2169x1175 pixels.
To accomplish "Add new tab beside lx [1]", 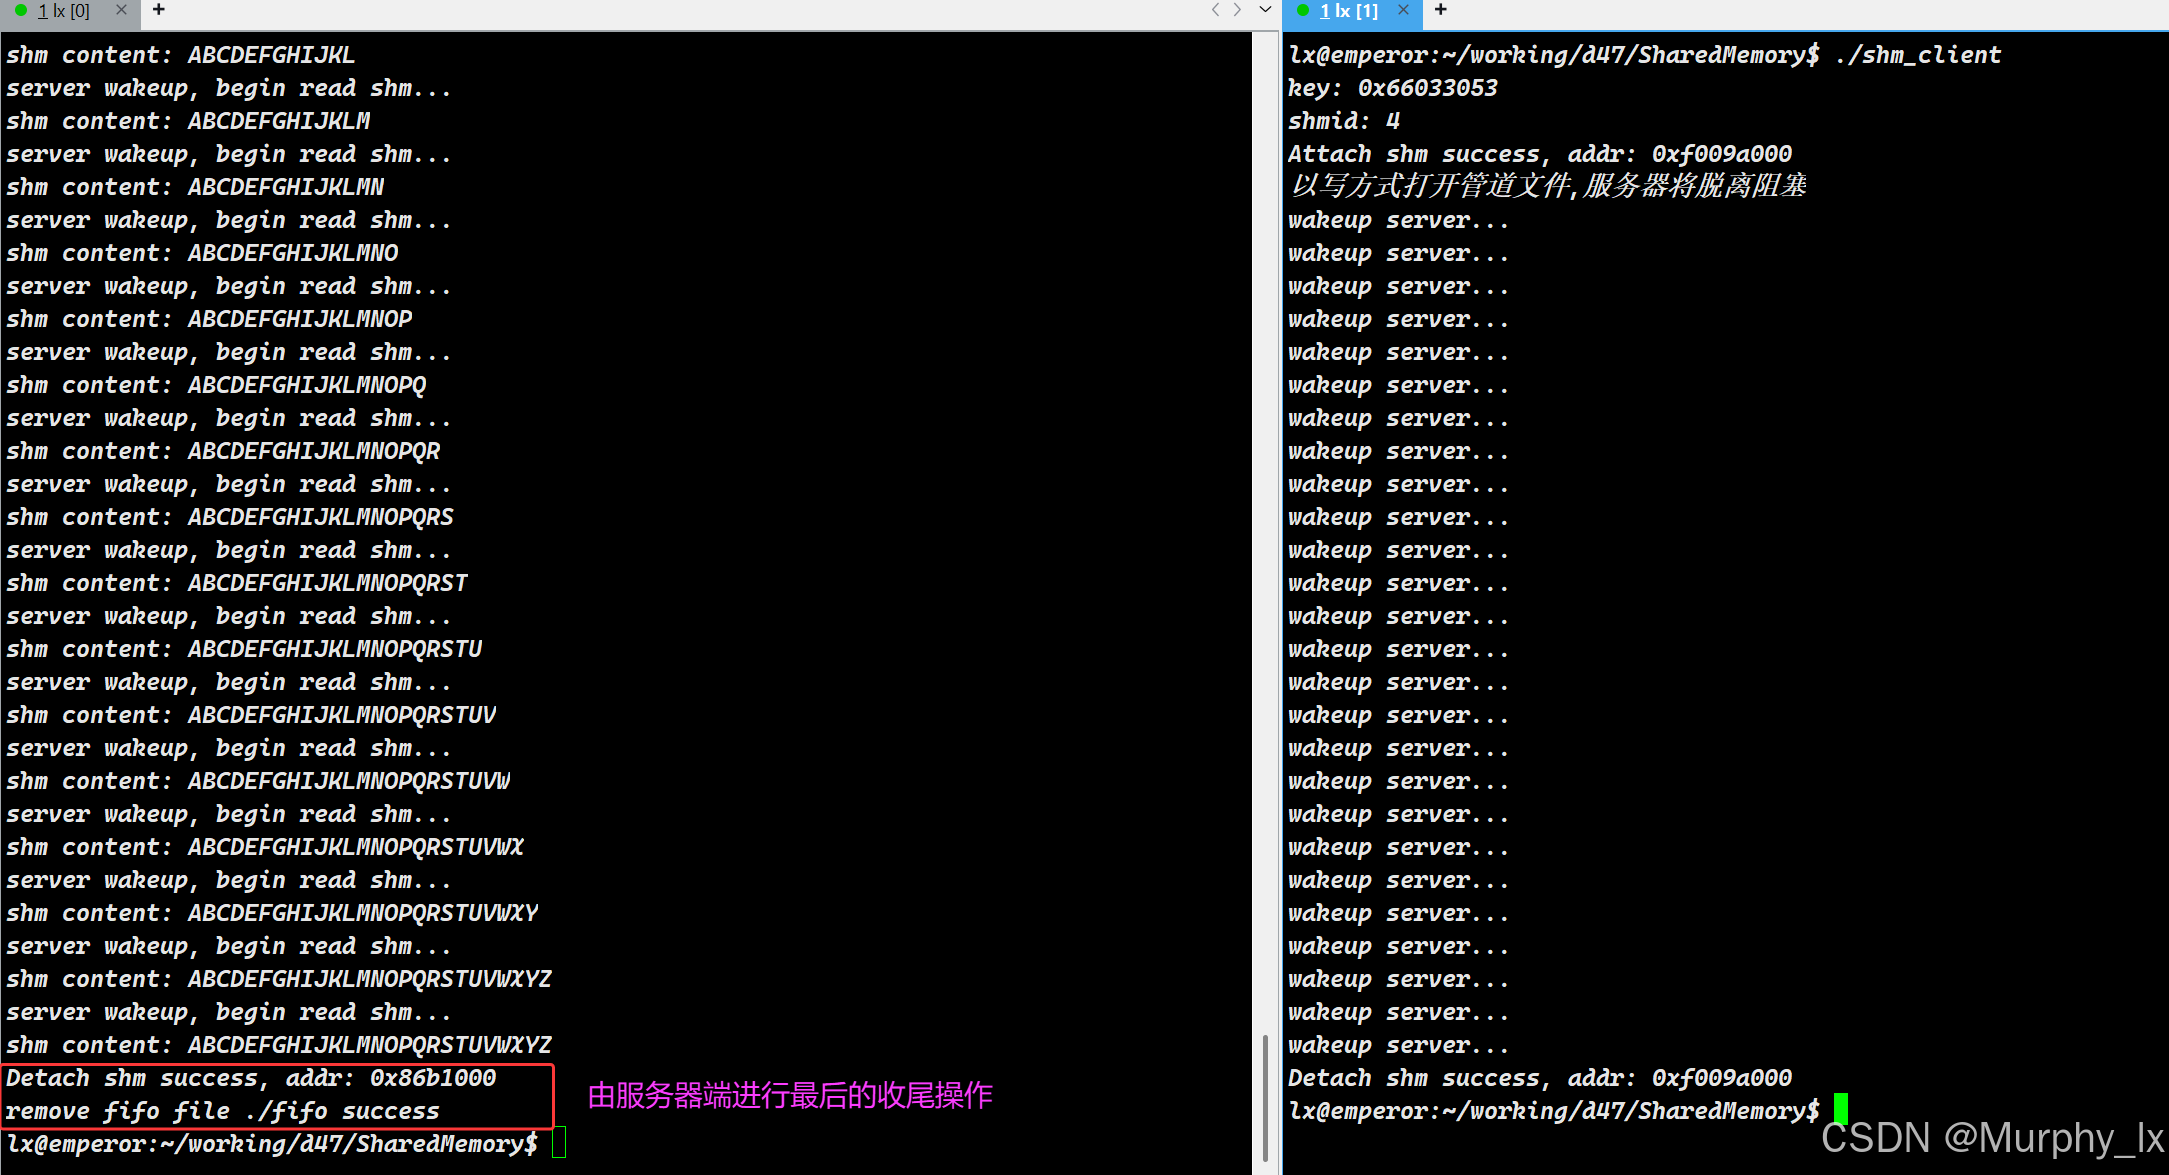I will tap(1440, 10).
